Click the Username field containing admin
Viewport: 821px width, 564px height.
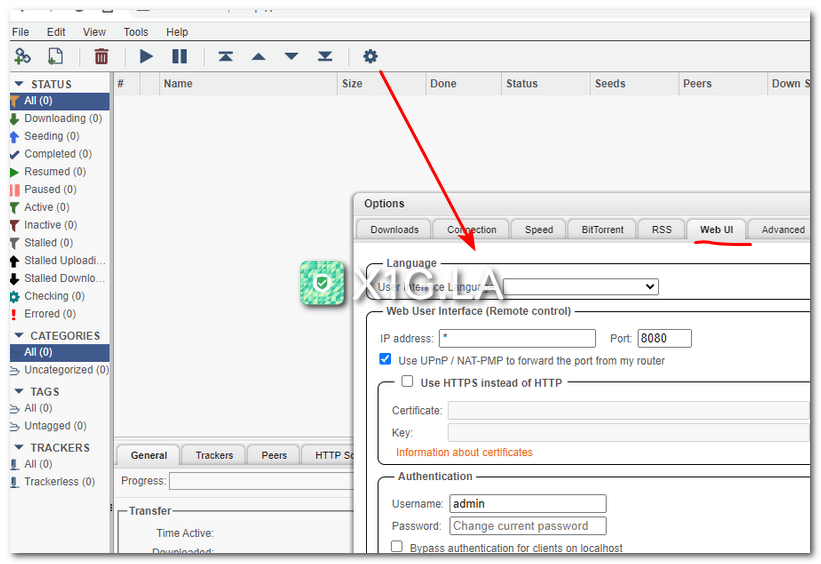528,504
